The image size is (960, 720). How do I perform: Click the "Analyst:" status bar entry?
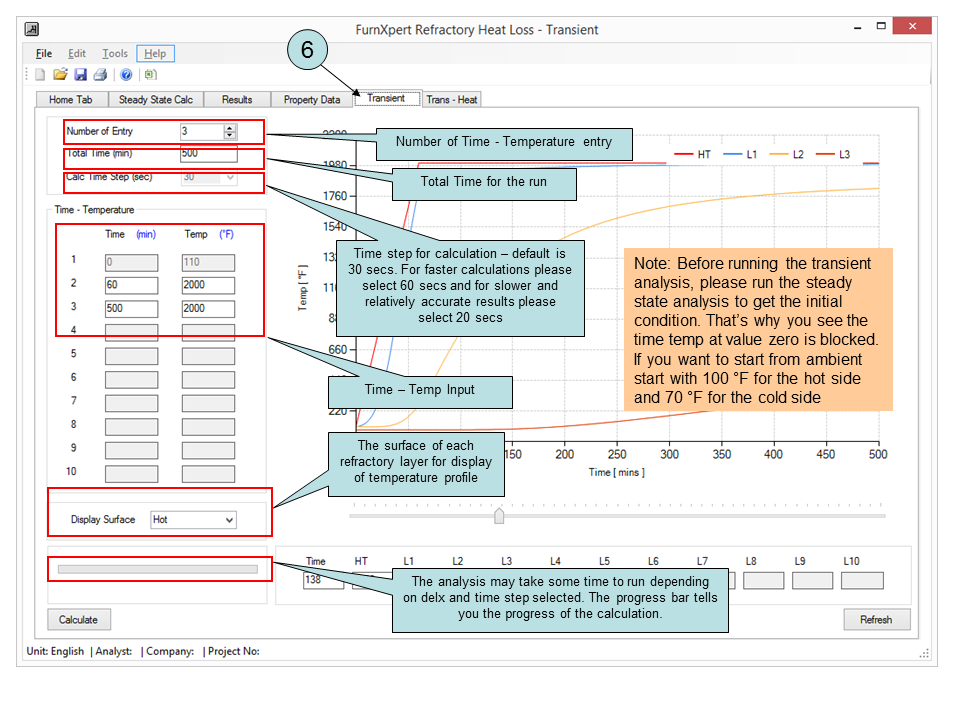coord(114,651)
